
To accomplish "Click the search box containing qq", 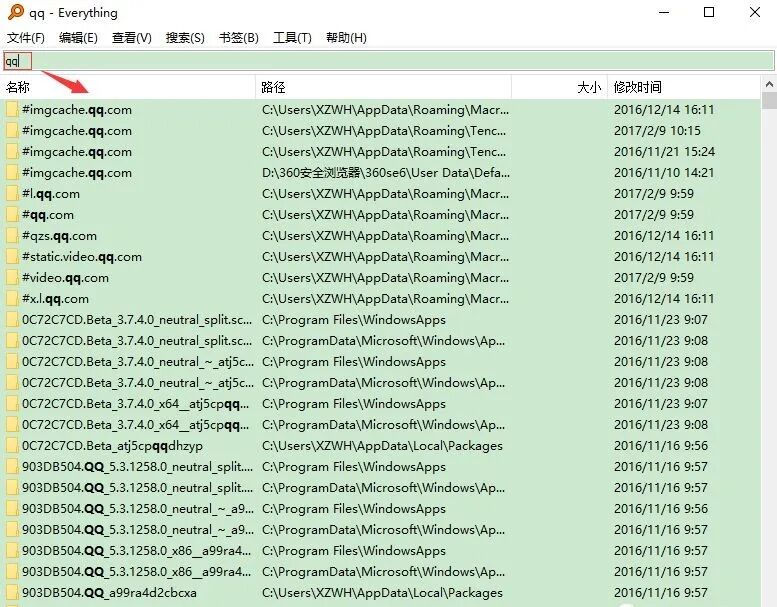I will point(388,61).
